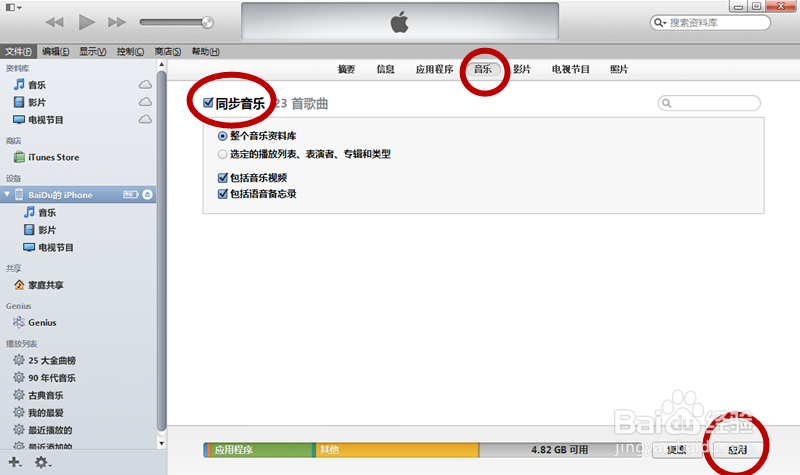Open the search magnifier options dropdown
The height and width of the screenshot is (475, 800).
tap(660, 22)
